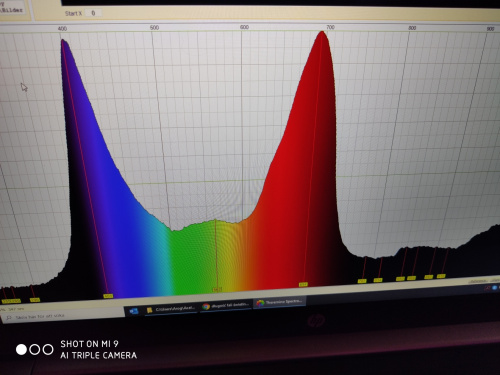Click the blue round system tray icon
Image resolution: width=500 pixels, height=375 pixels.
click(x=495, y=287)
